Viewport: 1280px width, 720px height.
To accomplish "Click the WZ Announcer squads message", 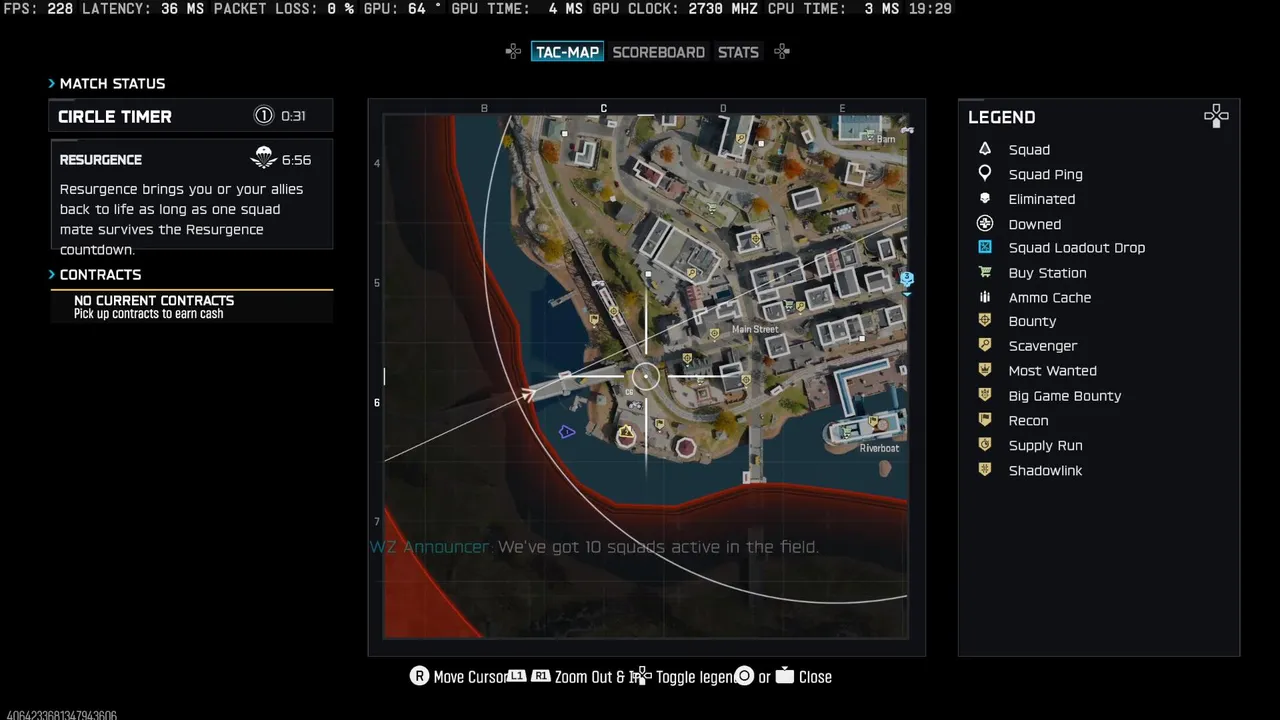I will [594, 547].
